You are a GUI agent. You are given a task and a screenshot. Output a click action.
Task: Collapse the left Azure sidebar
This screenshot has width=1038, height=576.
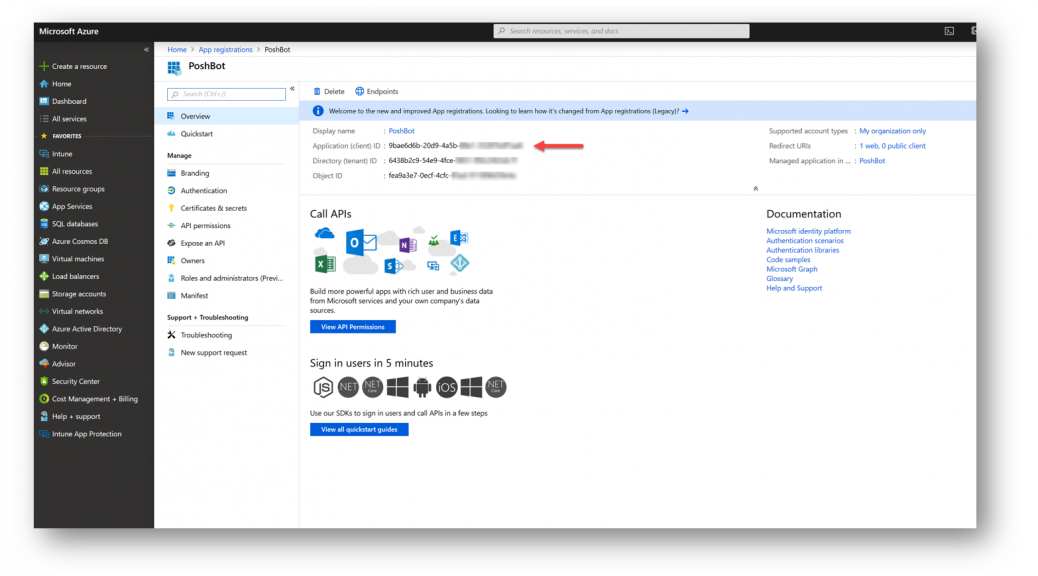click(146, 50)
